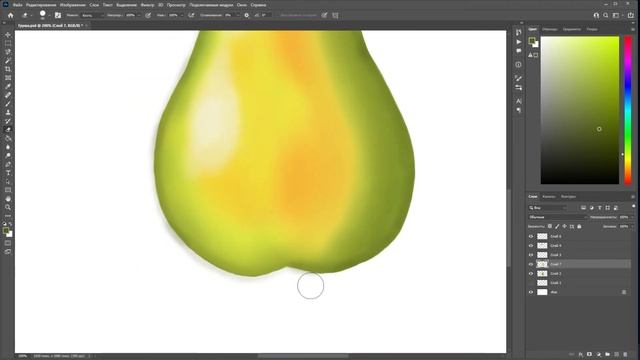640x360 pixels.
Task: Click foreground color swatch in Color panel
Action: [531, 40]
